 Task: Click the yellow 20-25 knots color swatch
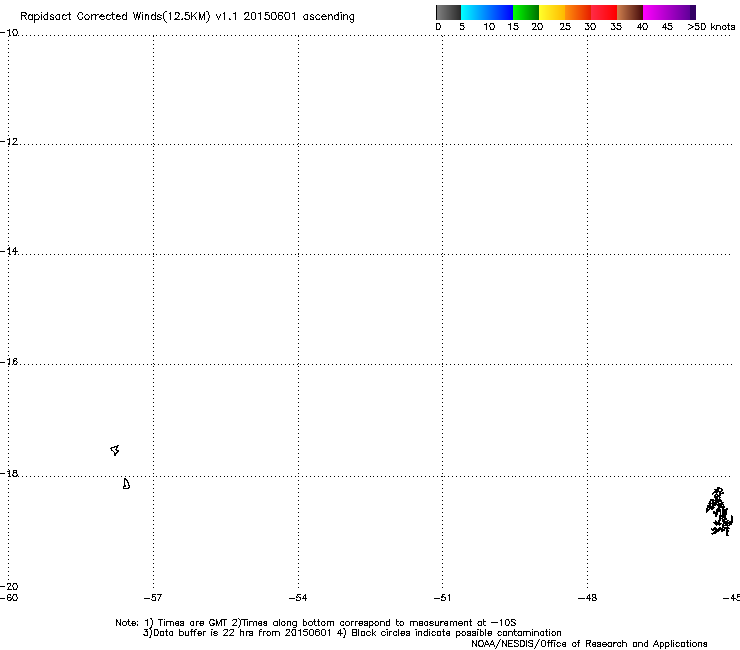[552, 12]
